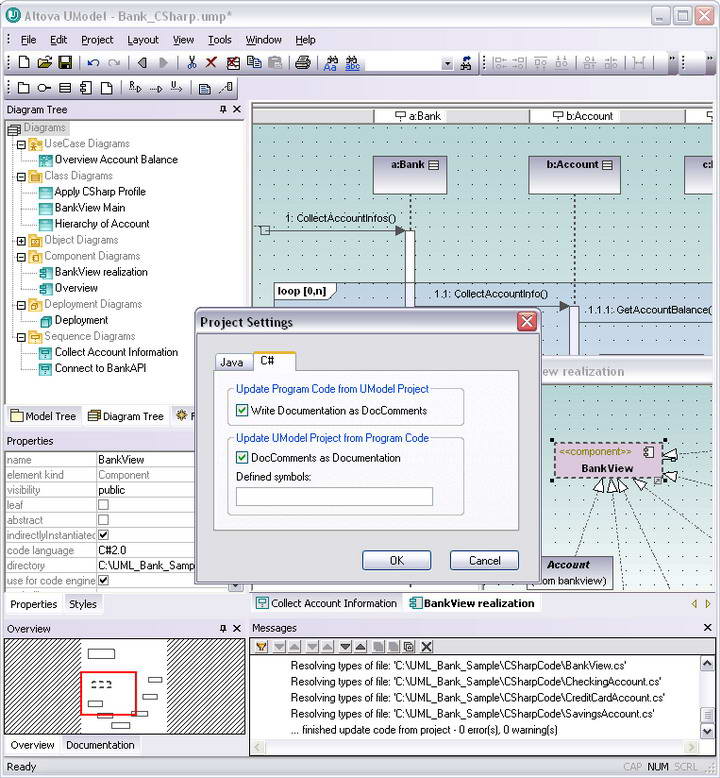
Task: Pin the Diagram Tree panel
Action: click(x=223, y=109)
